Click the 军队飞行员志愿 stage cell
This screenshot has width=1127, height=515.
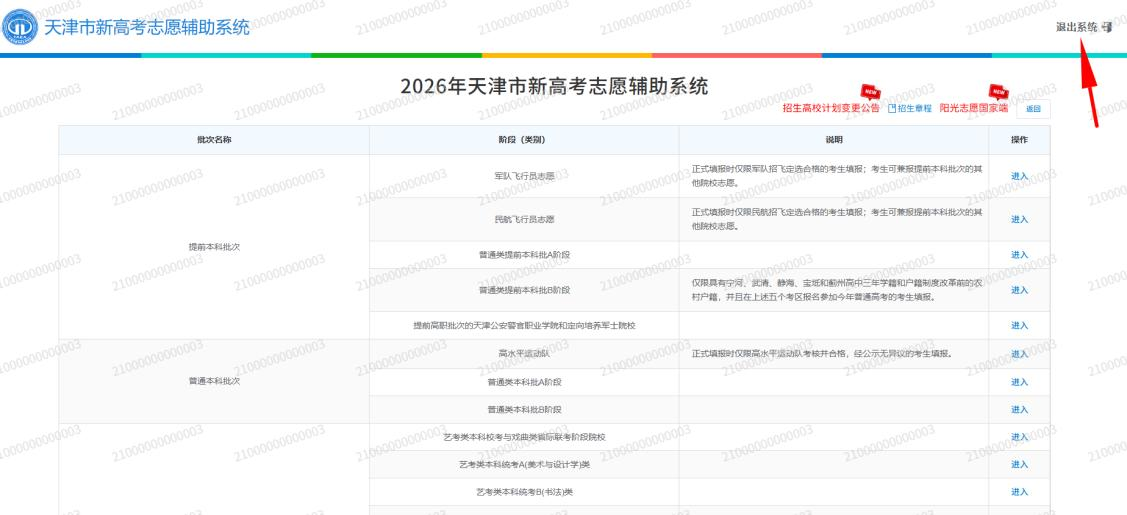coord(524,176)
